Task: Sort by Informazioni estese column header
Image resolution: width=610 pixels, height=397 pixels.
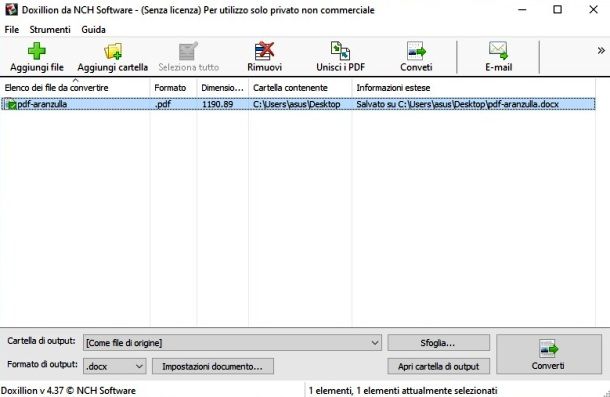Action: click(x=473, y=88)
